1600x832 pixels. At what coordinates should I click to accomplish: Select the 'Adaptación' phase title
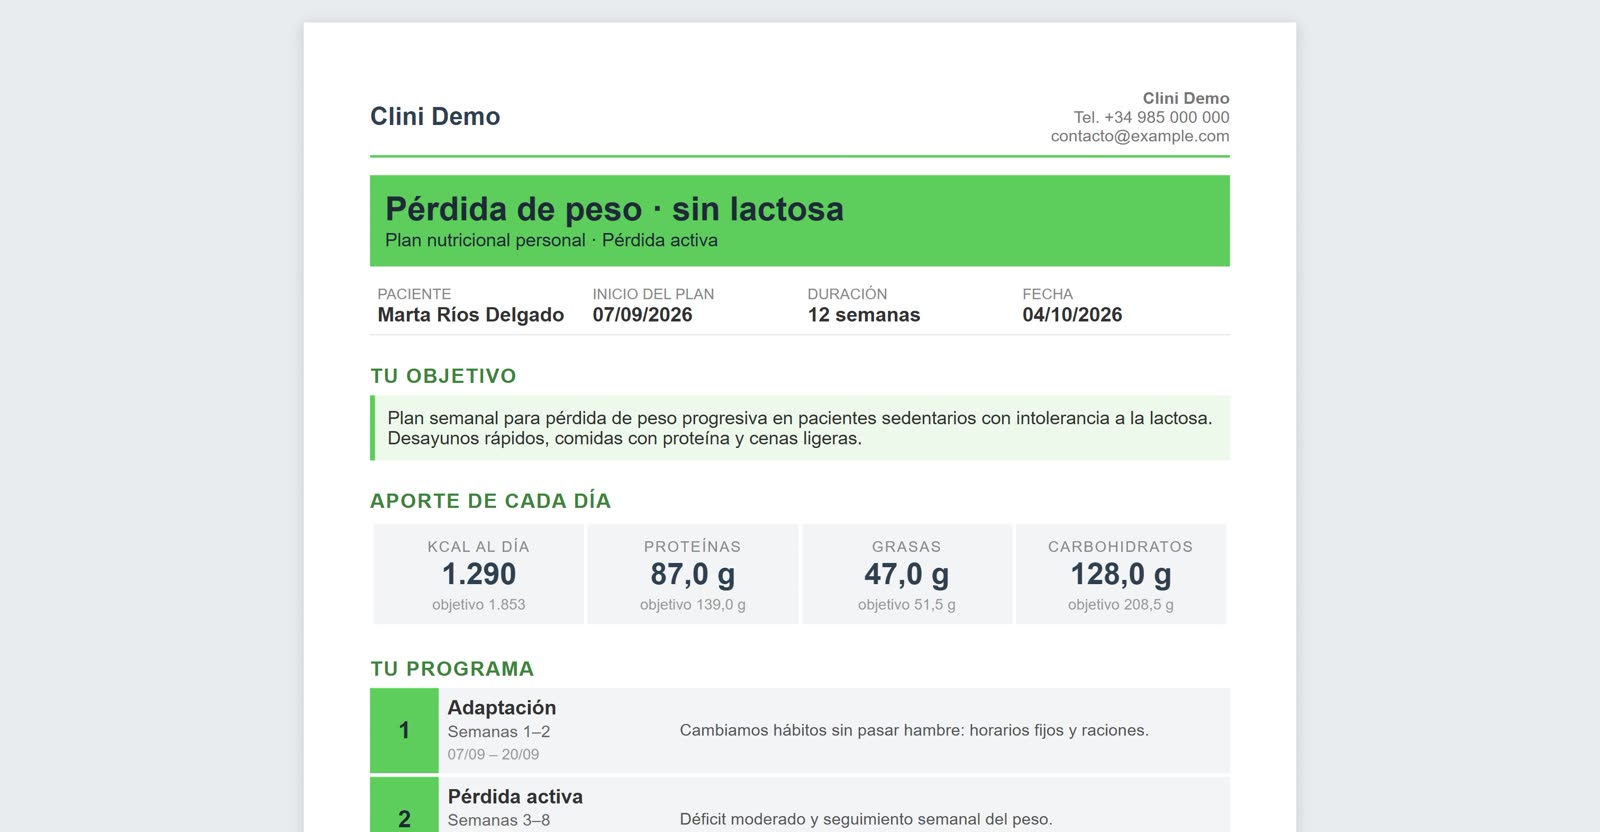502,708
